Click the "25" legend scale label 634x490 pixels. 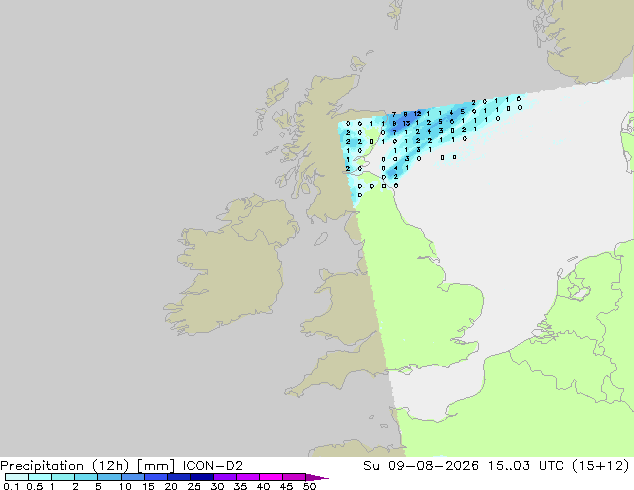point(194,486)
